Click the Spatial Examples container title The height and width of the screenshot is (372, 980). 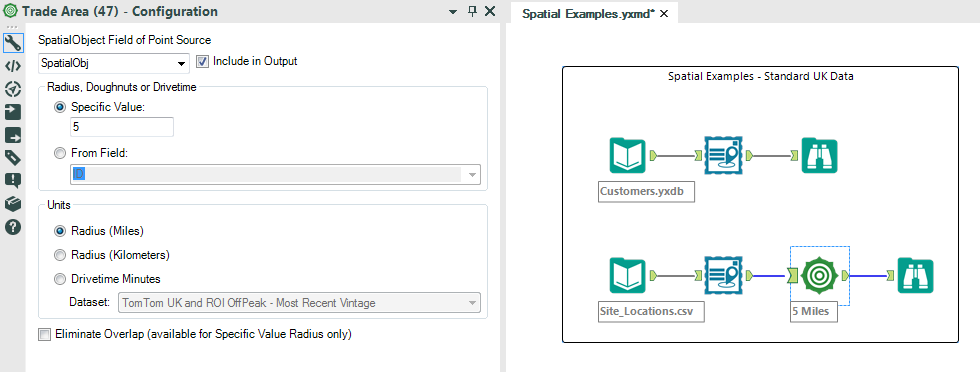click(x=761, y=77)
